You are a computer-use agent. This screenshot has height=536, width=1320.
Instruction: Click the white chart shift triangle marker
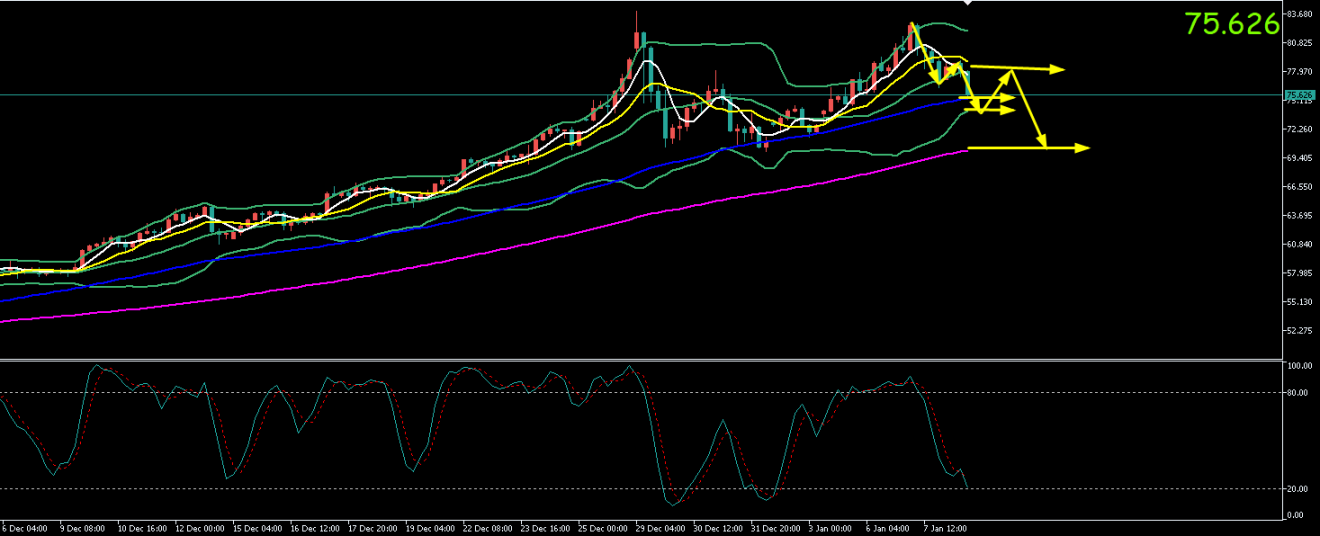point(966,4)
